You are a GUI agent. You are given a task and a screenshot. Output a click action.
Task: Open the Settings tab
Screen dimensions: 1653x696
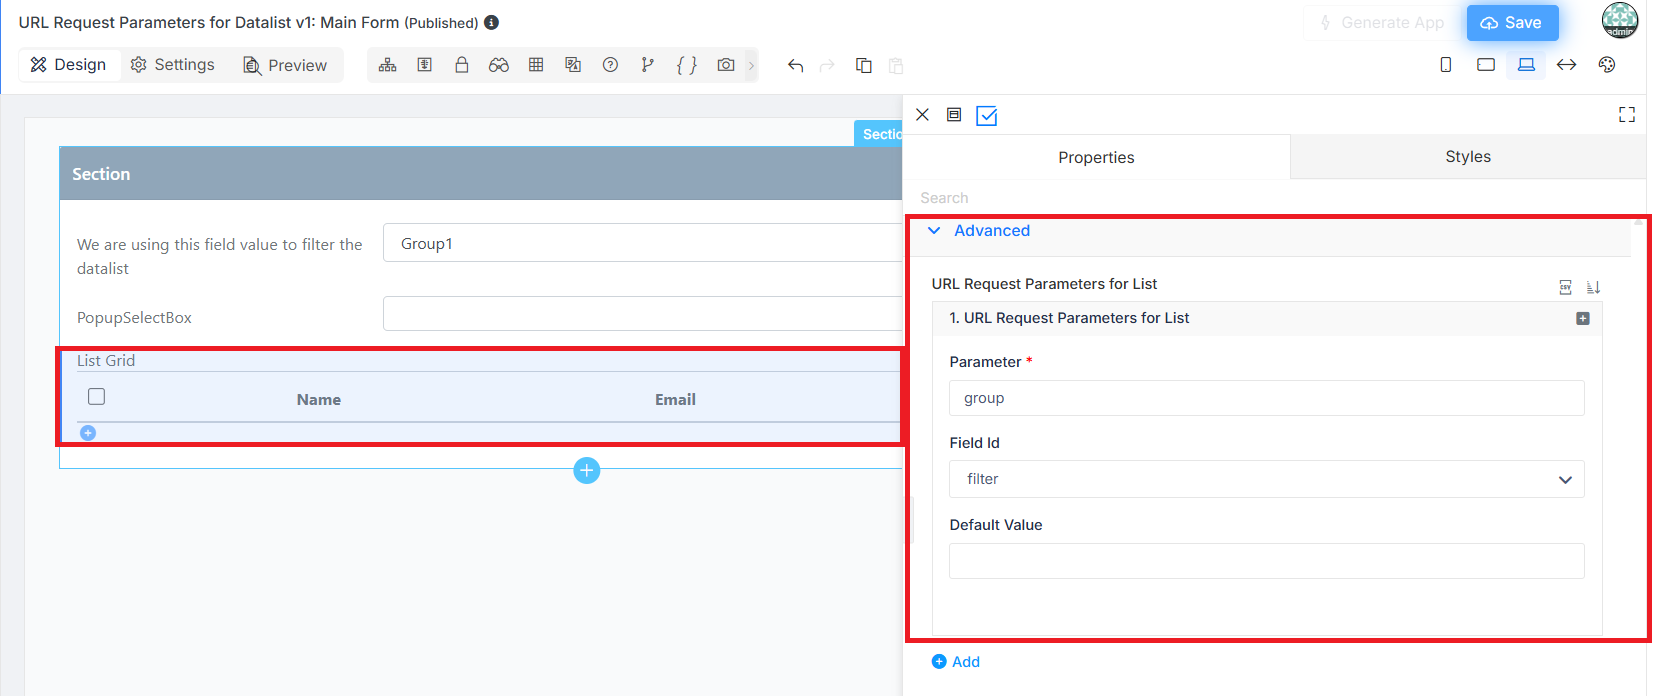(173, 65)
